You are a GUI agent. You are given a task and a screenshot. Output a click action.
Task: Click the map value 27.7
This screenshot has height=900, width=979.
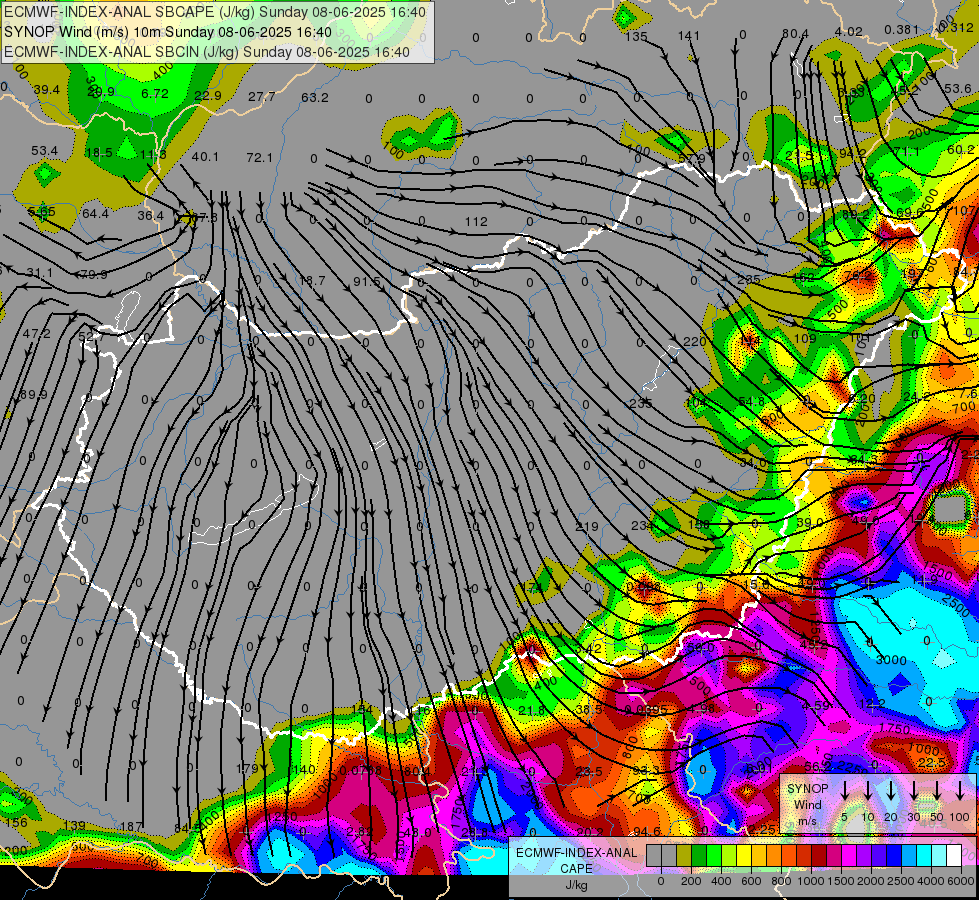pos(262,97)
